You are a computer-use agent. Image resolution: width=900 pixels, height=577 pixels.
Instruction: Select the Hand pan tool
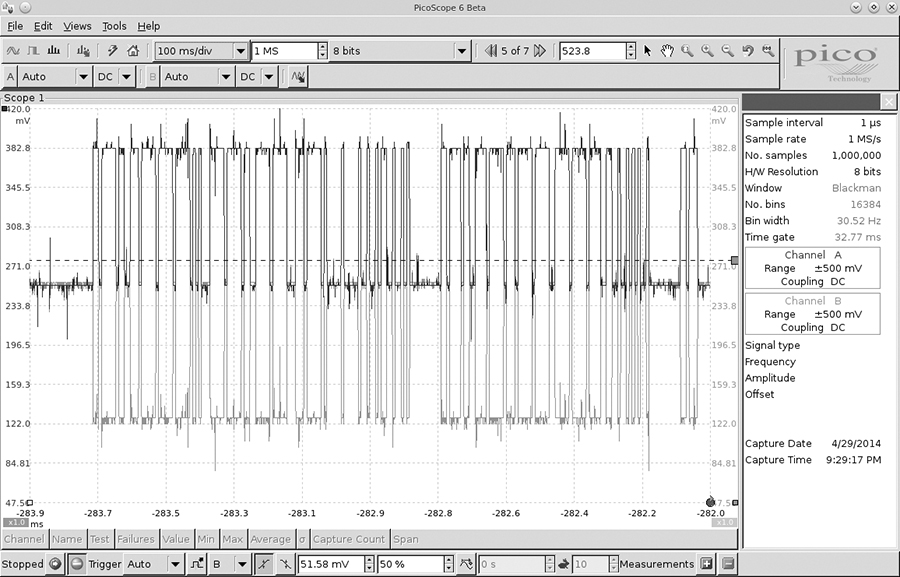click(x=667, y=51)
